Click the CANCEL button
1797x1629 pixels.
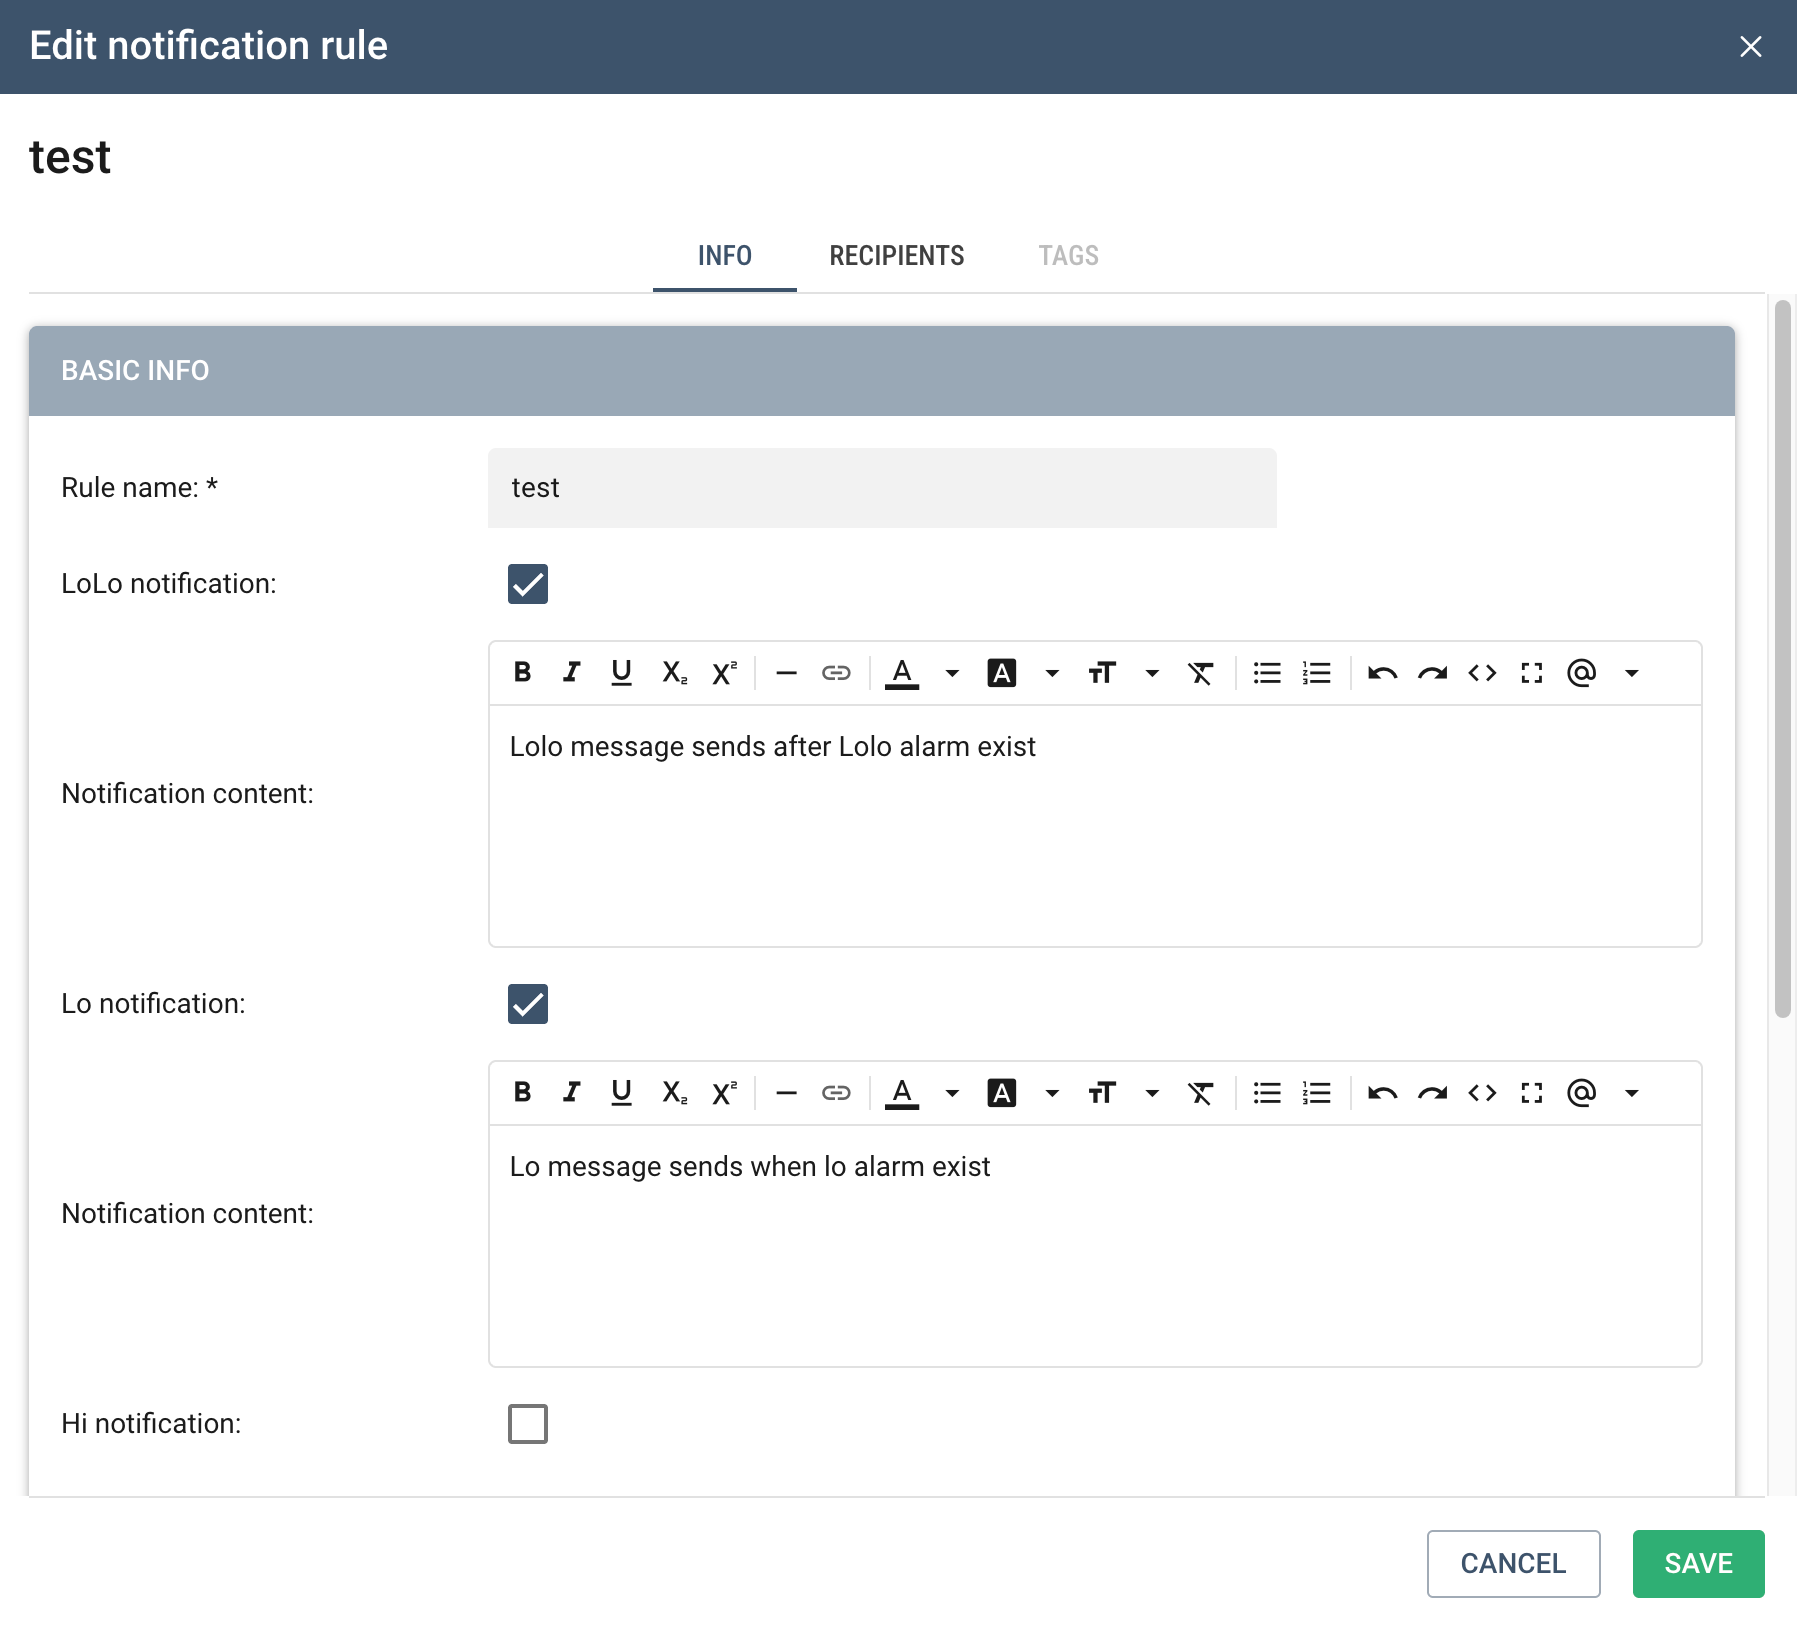click(x=1513, y=1563)
